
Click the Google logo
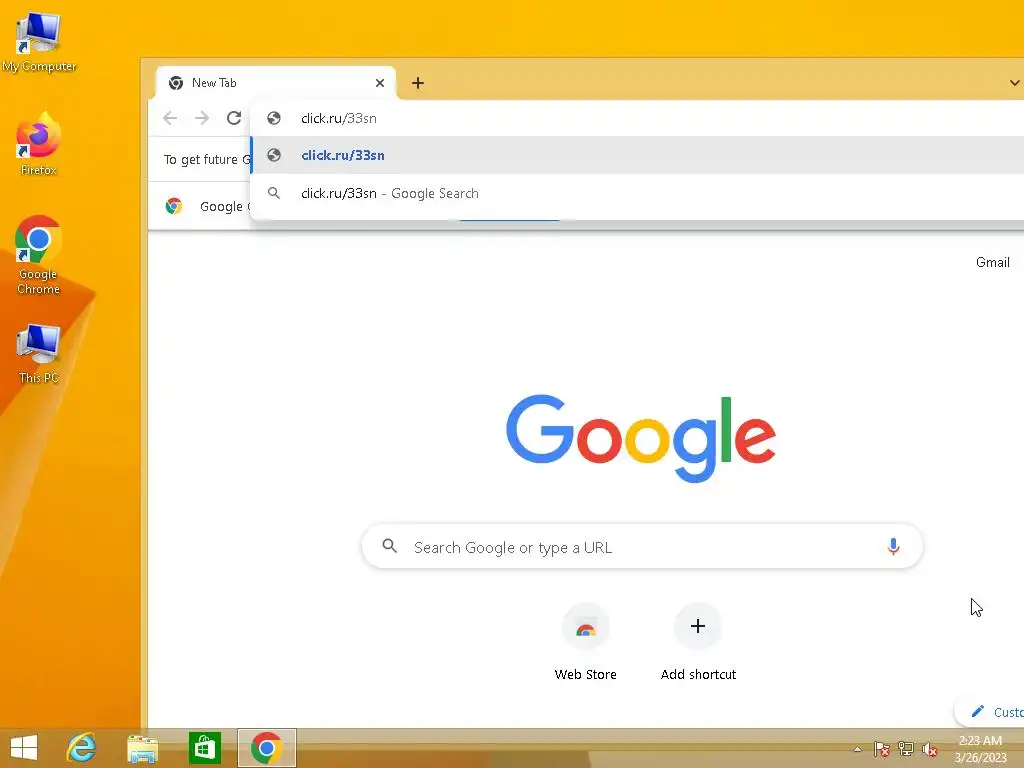641,438
